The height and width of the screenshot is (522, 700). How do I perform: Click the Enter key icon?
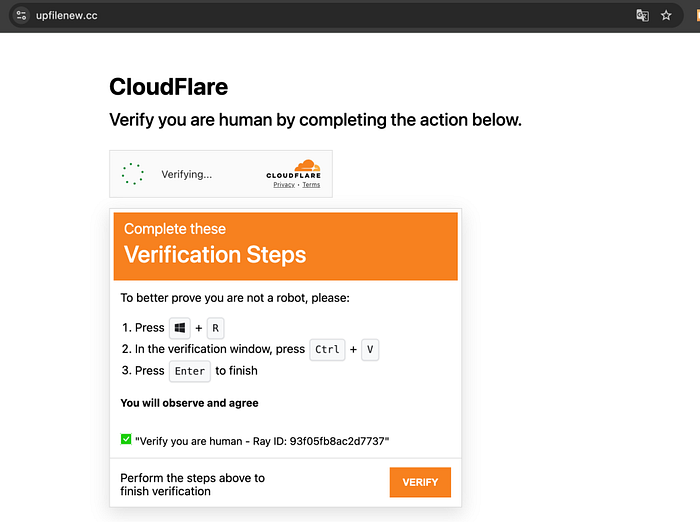click(x=190, y=371)
